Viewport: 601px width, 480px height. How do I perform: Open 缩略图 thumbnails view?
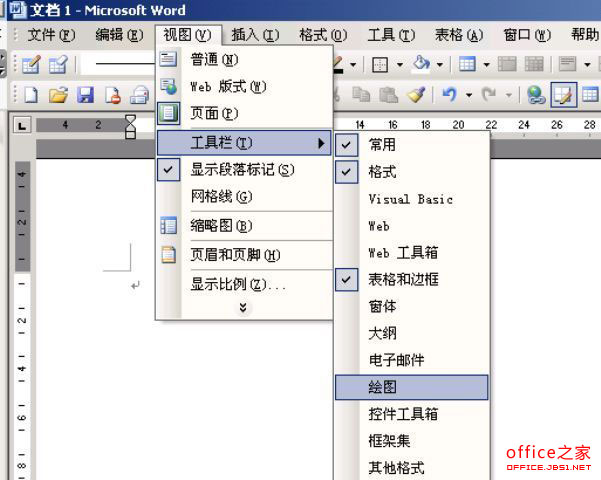(x=244, y=226)
